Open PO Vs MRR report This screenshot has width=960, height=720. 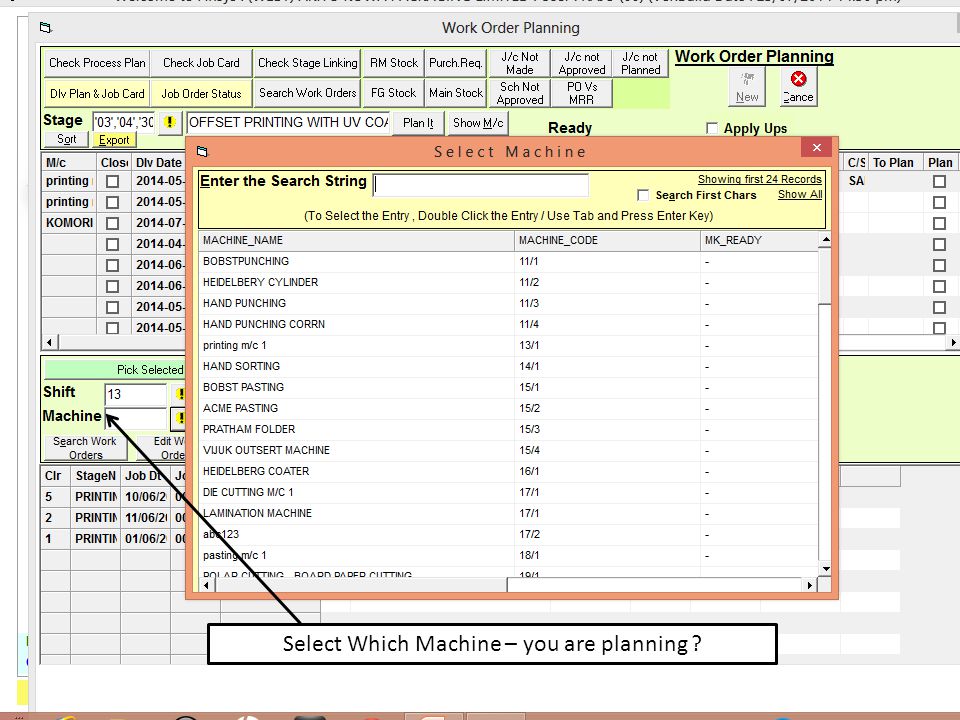[x=582, y=93]
